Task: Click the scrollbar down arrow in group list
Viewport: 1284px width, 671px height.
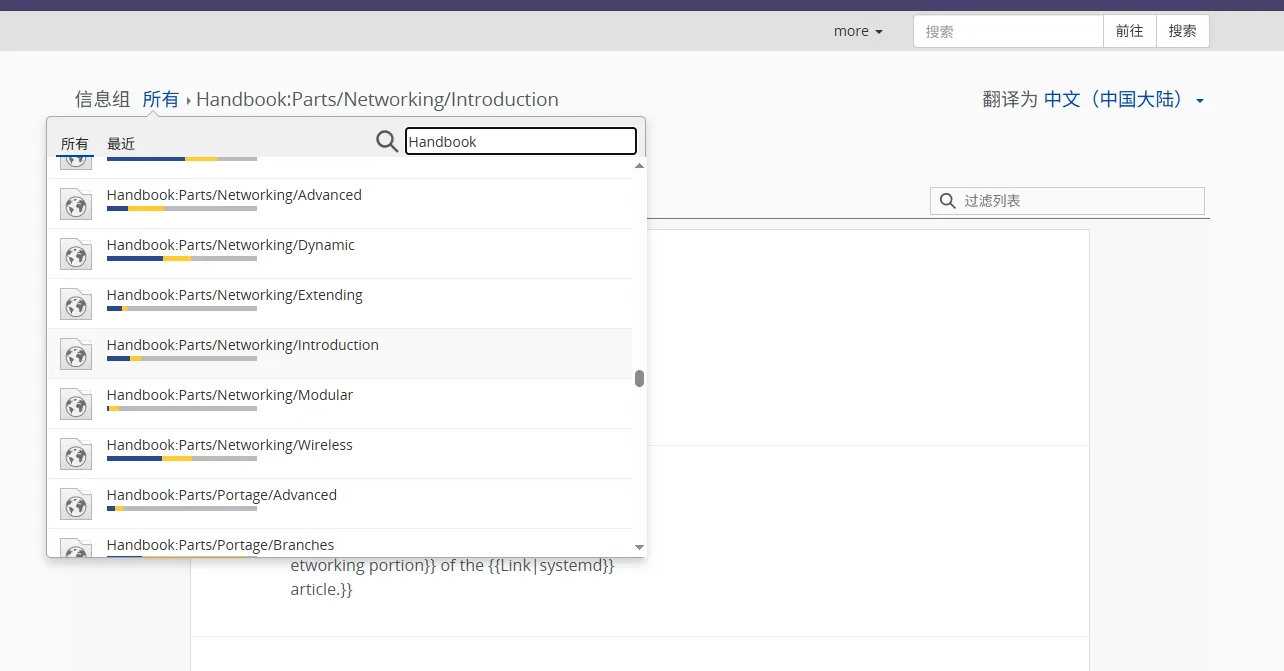Action: (640, 548)
